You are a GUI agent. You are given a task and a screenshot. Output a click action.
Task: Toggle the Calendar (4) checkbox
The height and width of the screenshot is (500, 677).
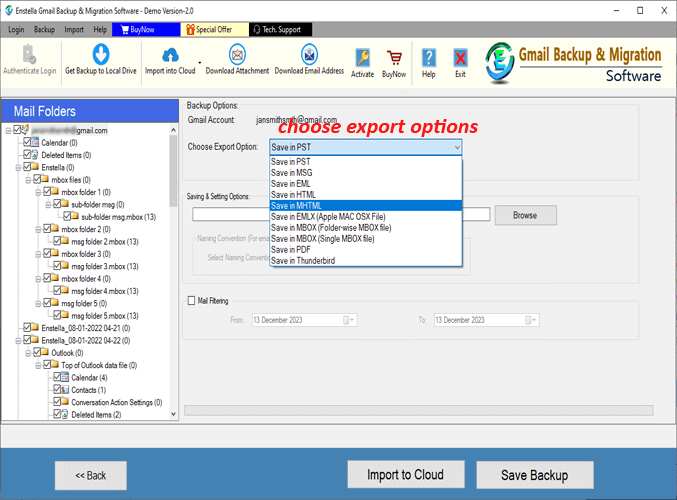57,377
